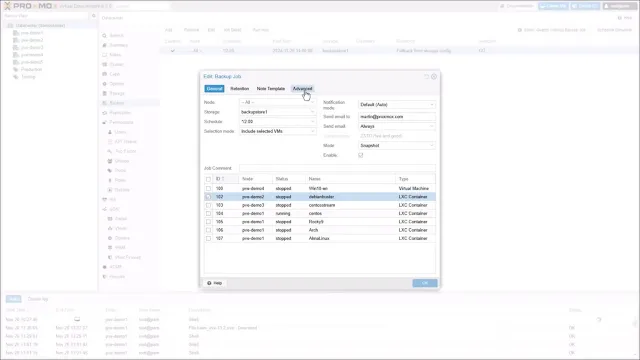640x360 pixels.
Task: Switch to the Note Template tab
Action: tap(271, 89)
